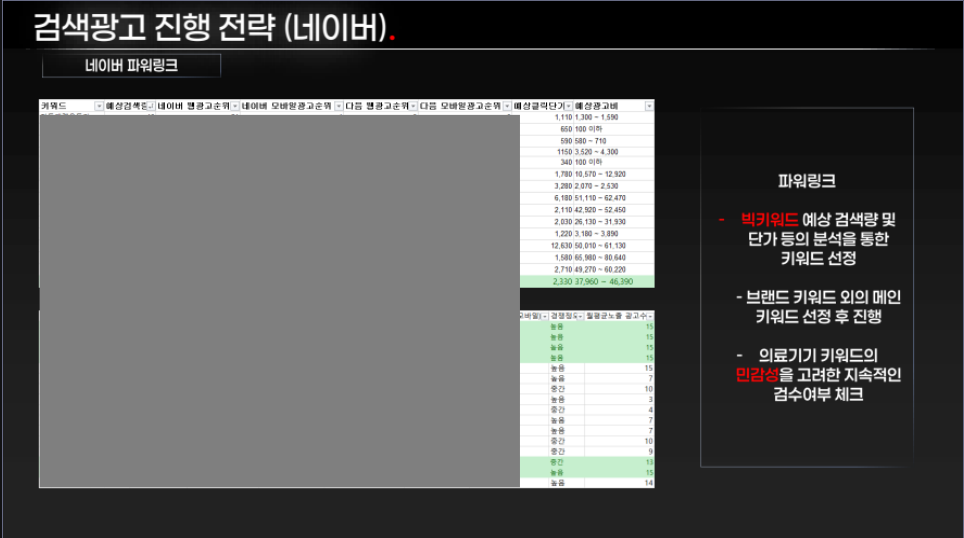
Task: Select the cell 51,110 ~ 62,470
Action: point(600,198)
